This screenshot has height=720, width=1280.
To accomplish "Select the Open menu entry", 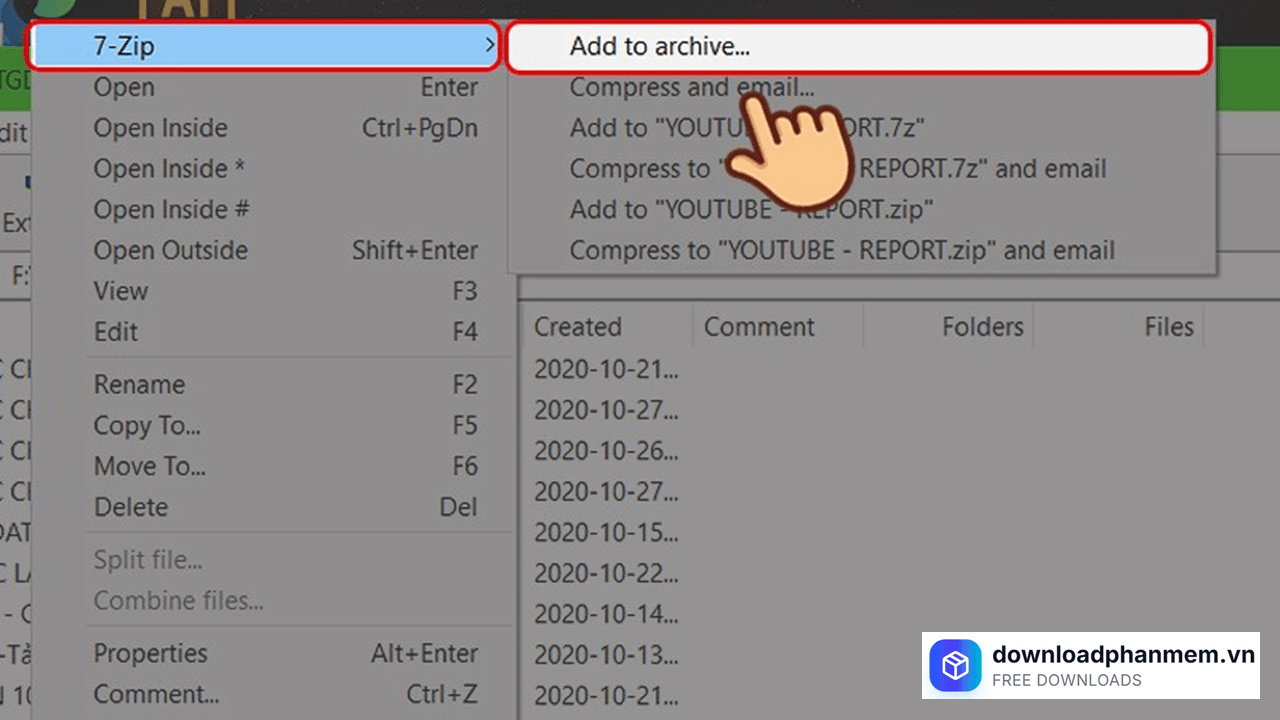I will click(123, 87).
